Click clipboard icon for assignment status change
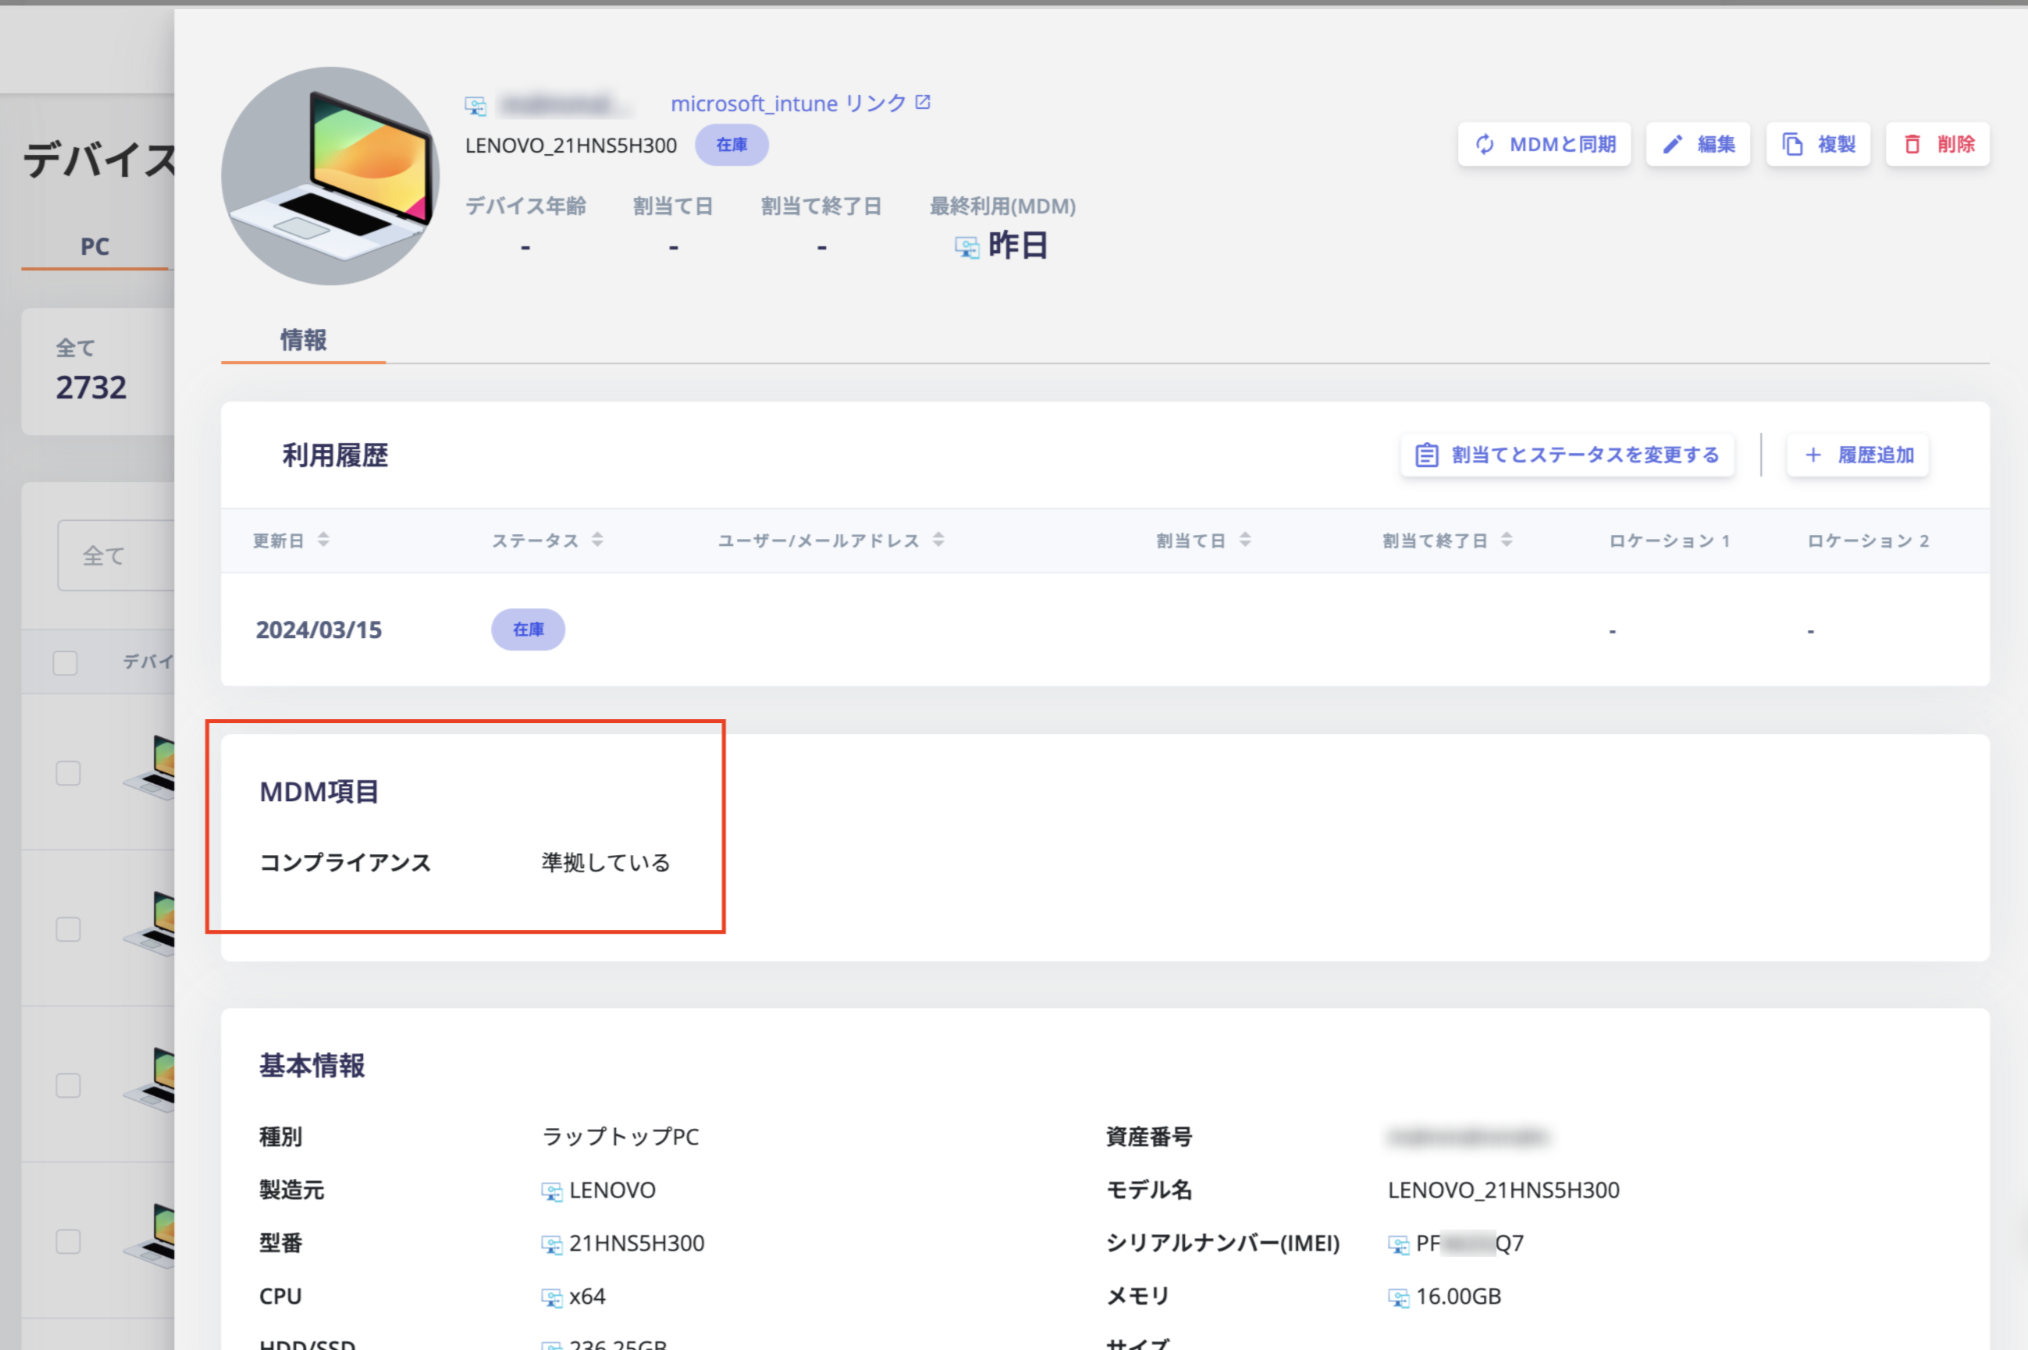The width and height of the screenshot is (2028, 1350). pyautogui.click(x=1426, y=455)
